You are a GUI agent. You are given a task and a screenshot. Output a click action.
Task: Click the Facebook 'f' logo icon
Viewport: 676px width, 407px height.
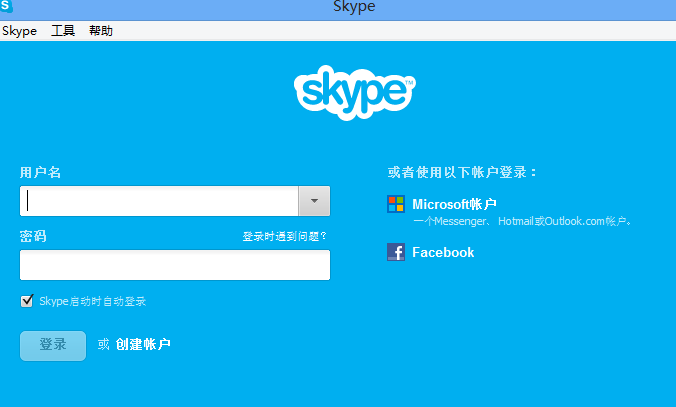click(x=396, y=252)
